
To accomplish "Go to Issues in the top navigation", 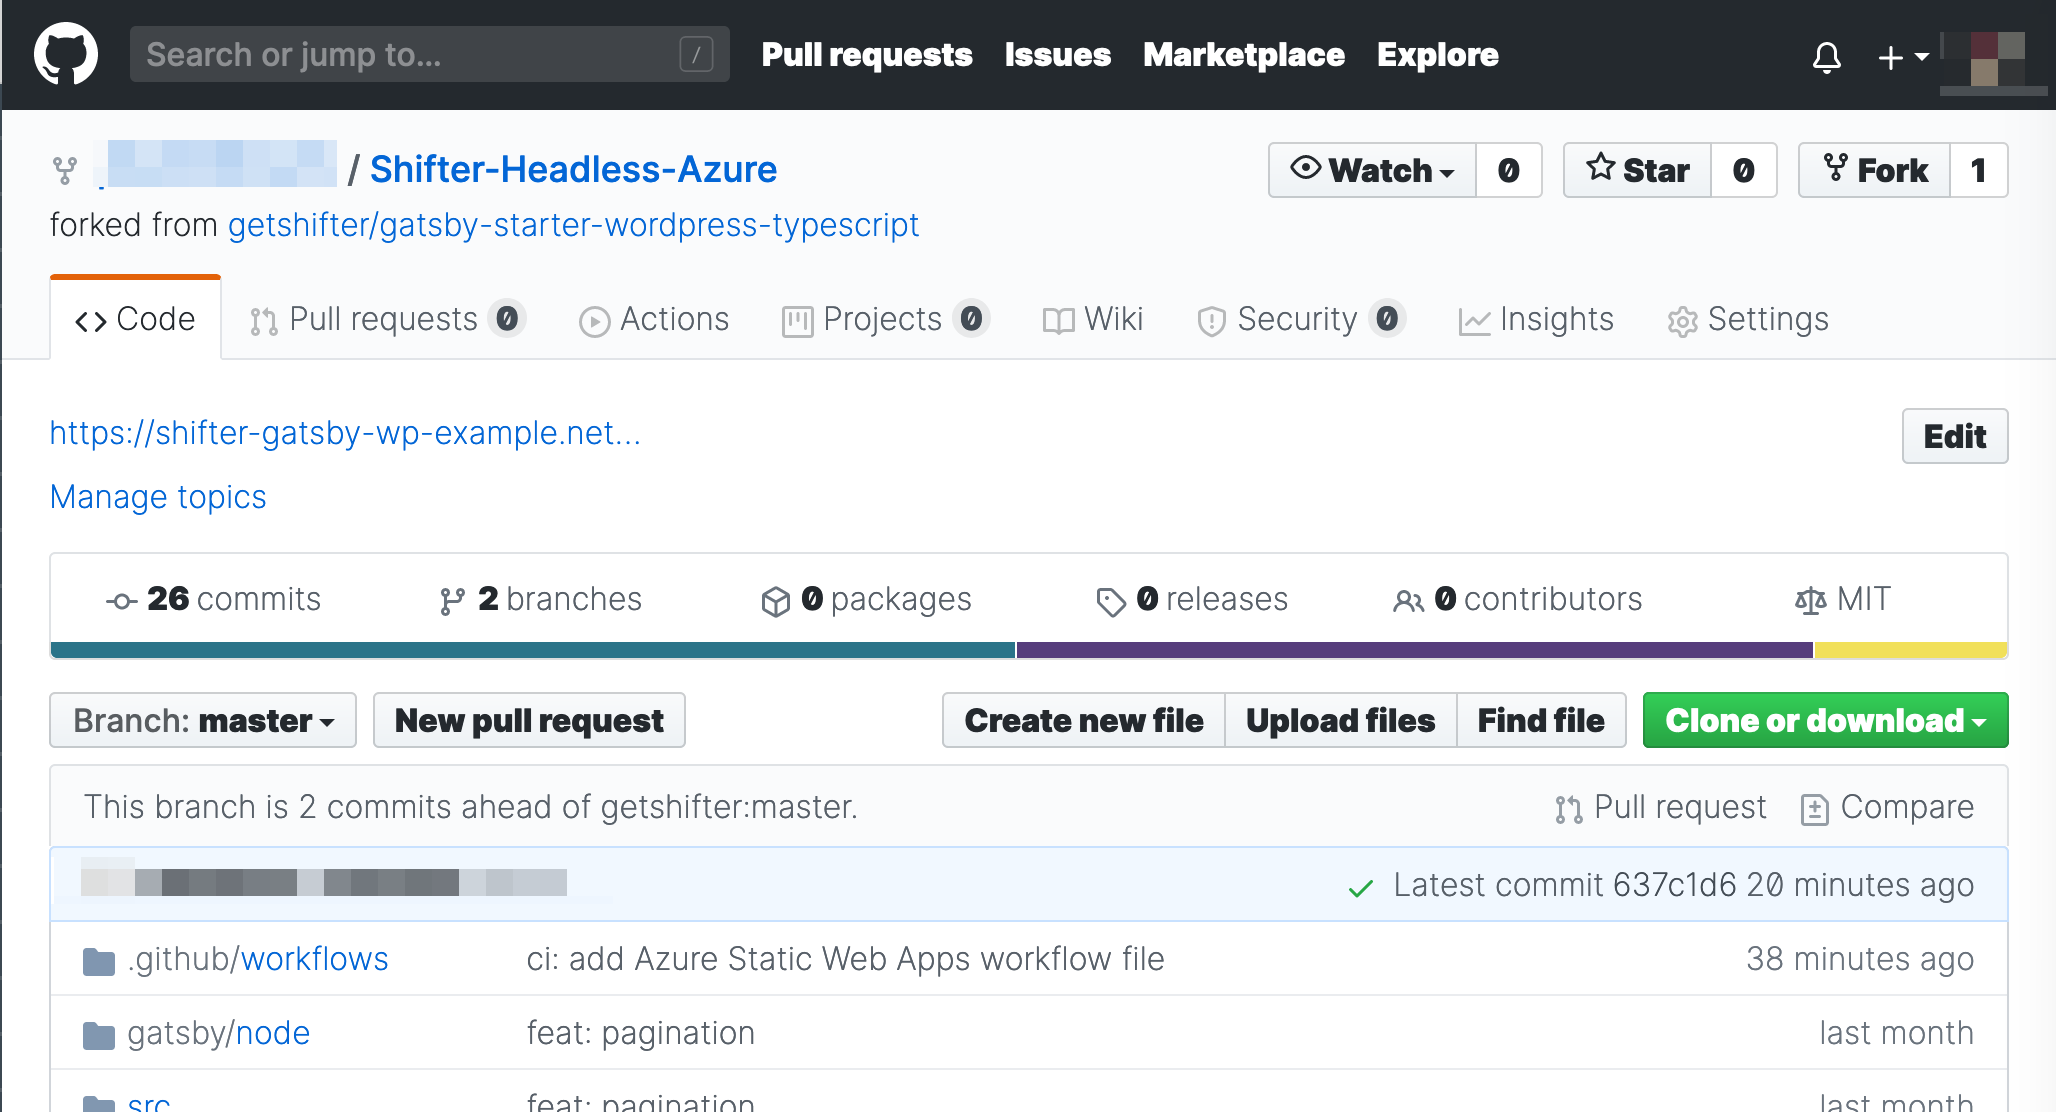I will (x=1057, y=55).
